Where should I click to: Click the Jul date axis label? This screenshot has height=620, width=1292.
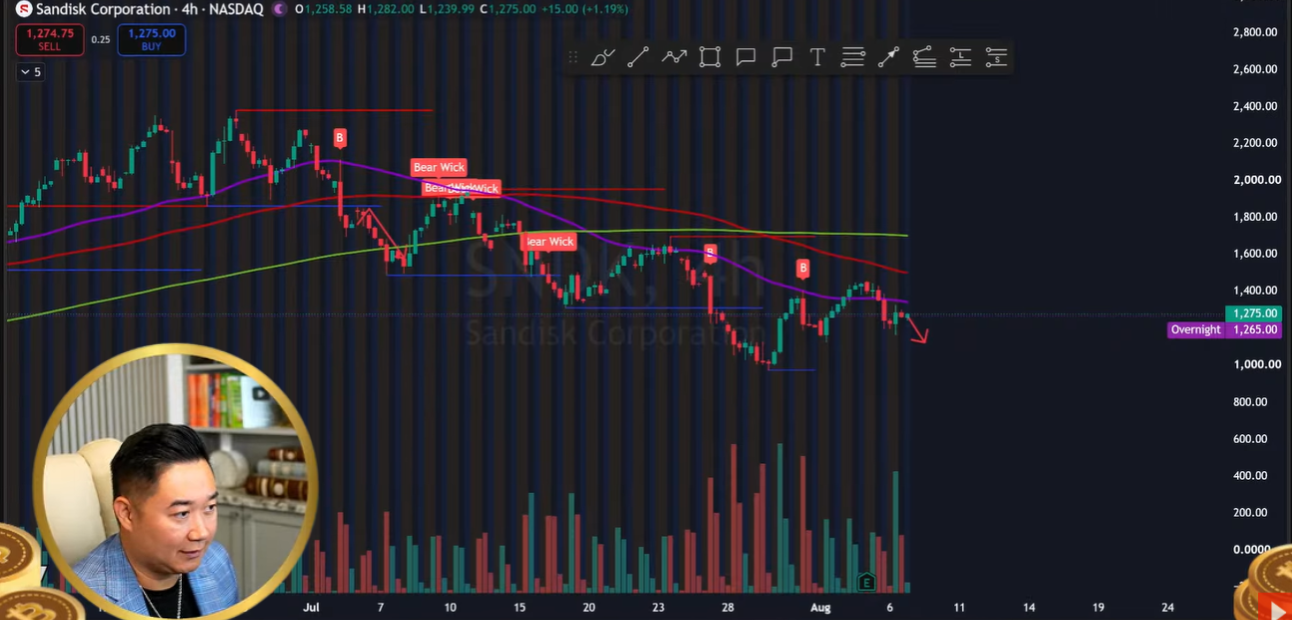tap(311, 607)
